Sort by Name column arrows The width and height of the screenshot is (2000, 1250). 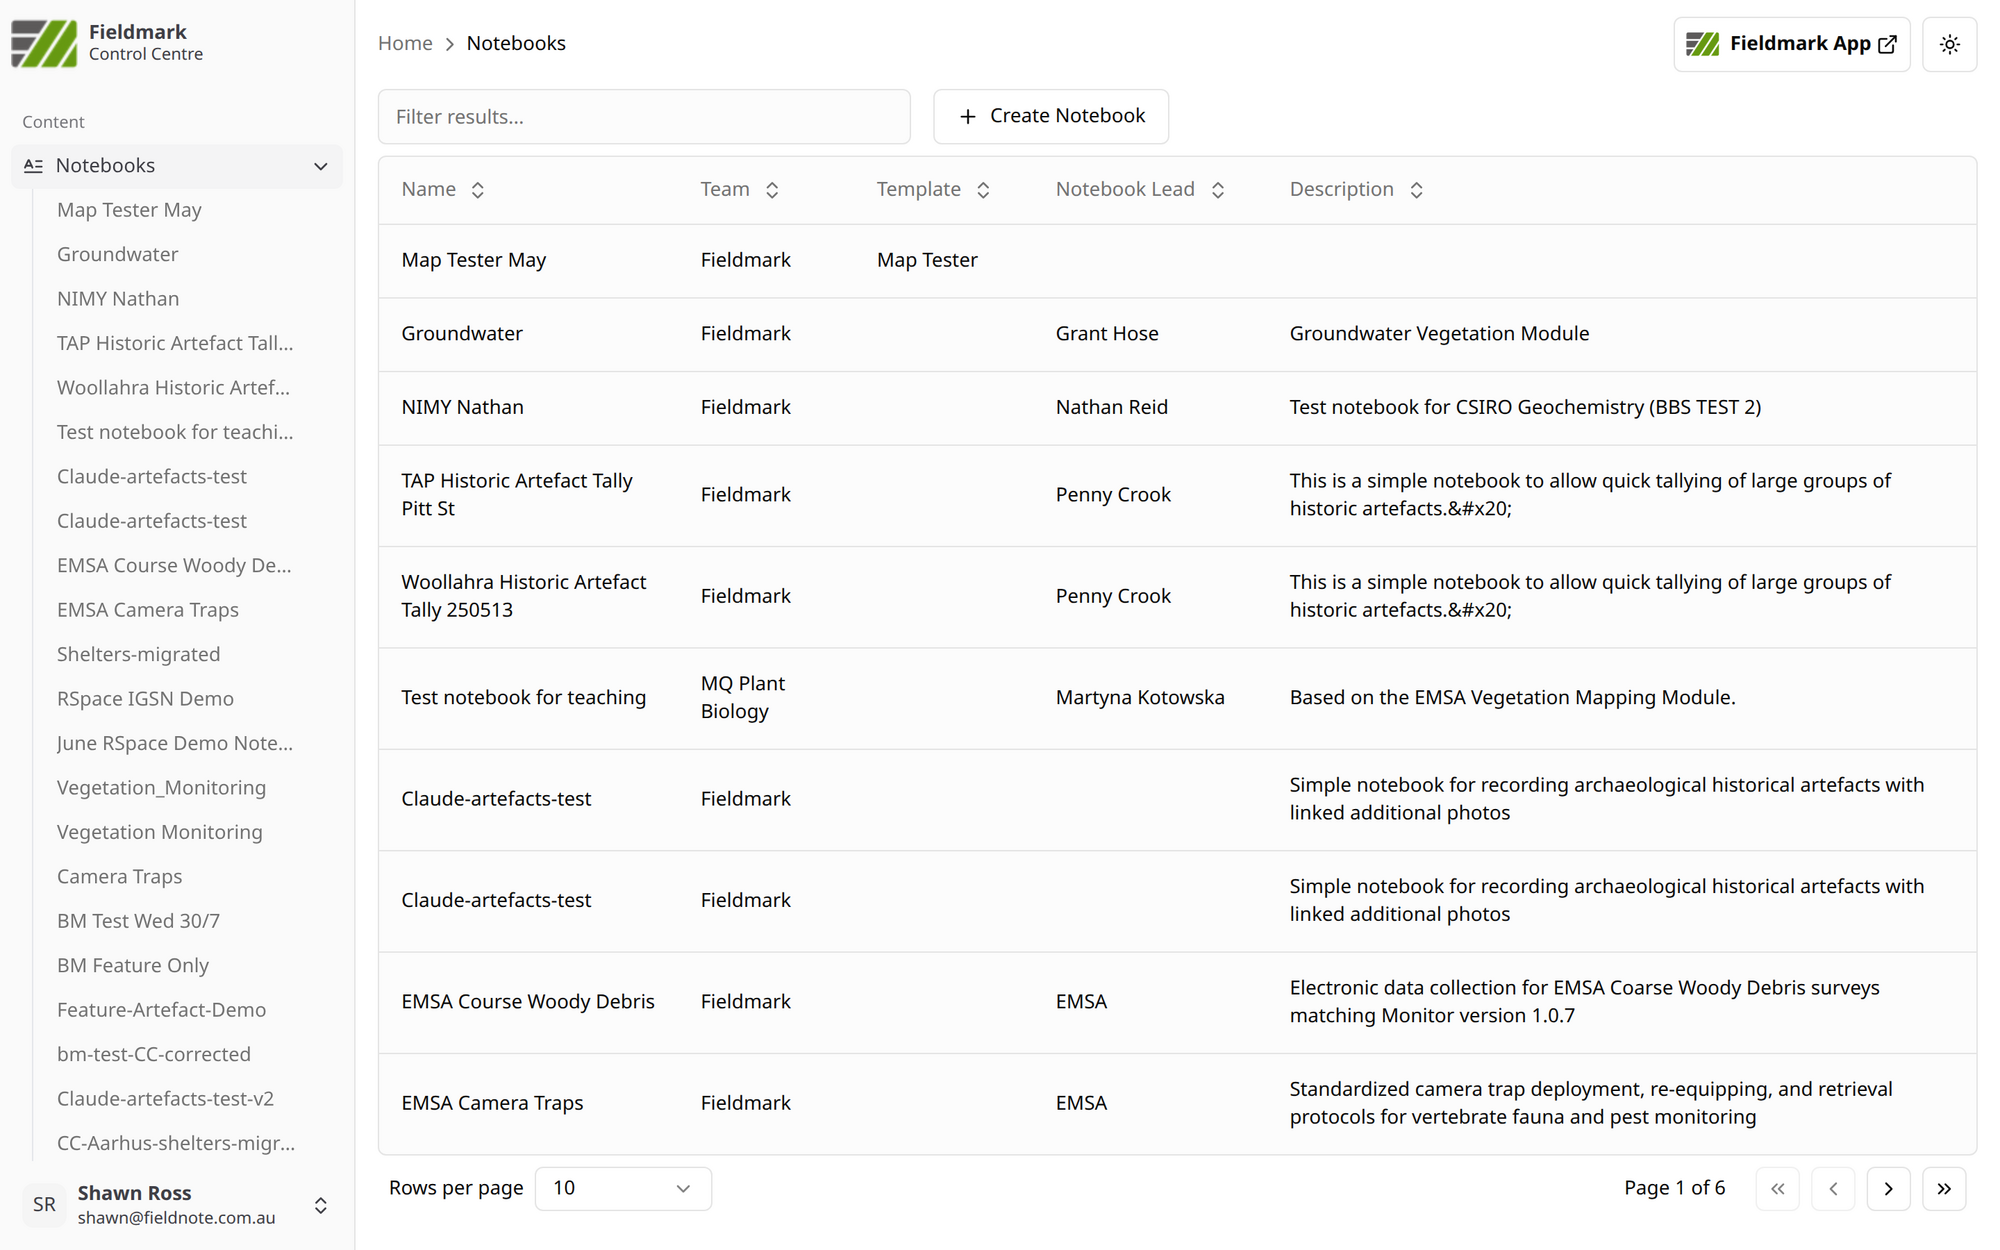click(477, 190)
